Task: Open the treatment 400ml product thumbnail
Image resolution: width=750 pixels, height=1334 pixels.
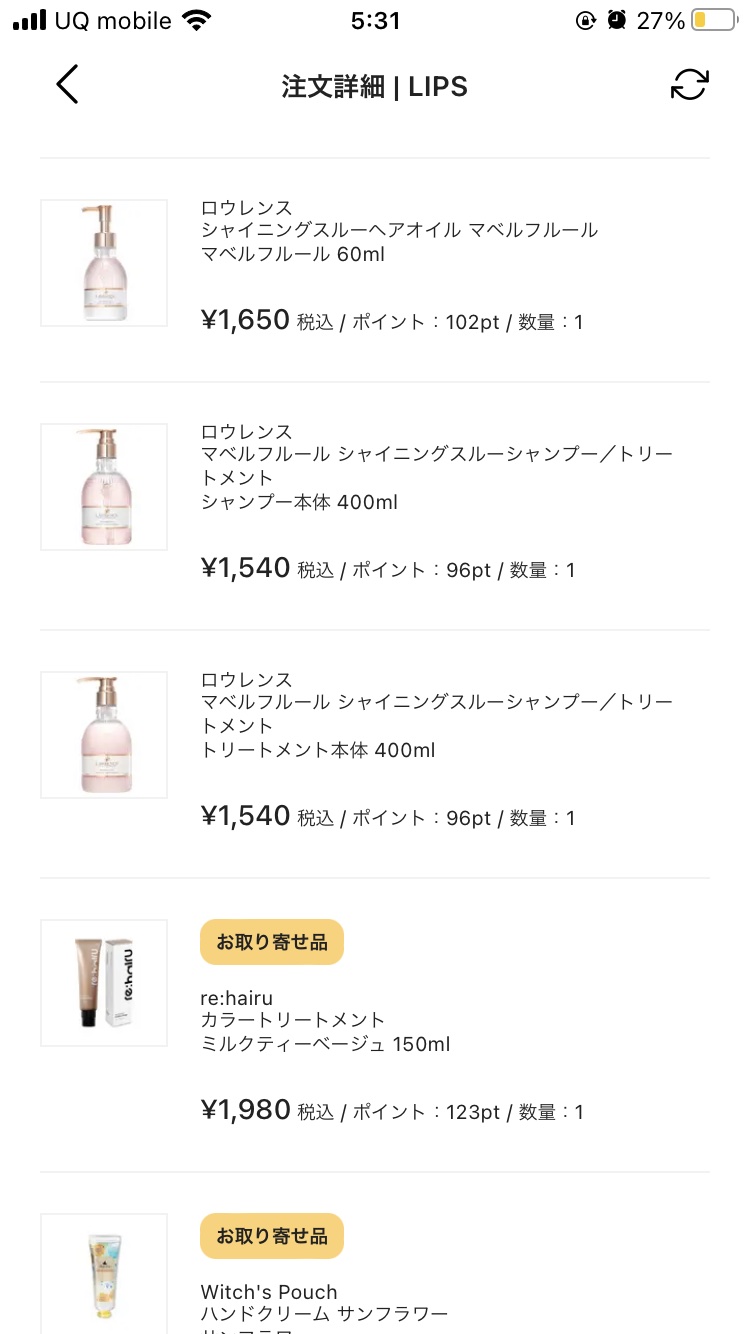Action: (104, 735)
